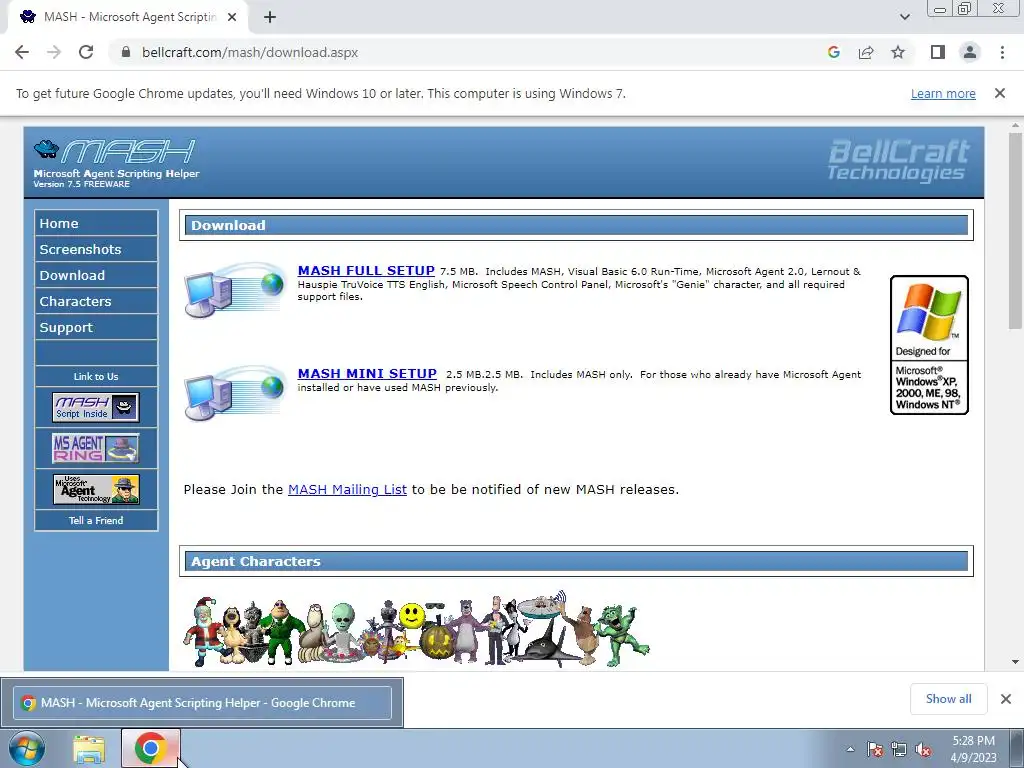Share this page via share icon

866,52
